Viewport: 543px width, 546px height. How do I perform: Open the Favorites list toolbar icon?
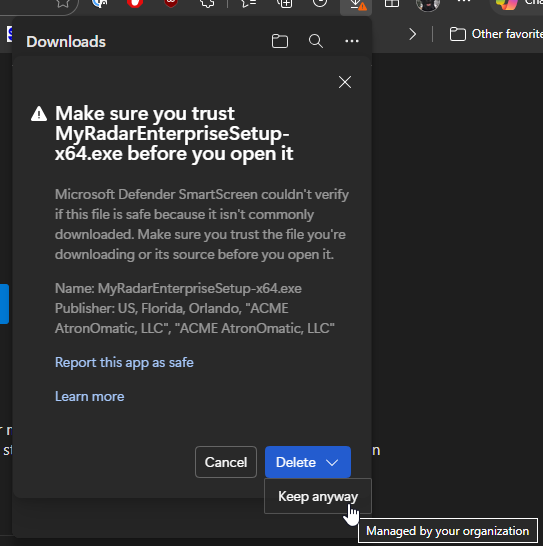[x=249, y=3]
